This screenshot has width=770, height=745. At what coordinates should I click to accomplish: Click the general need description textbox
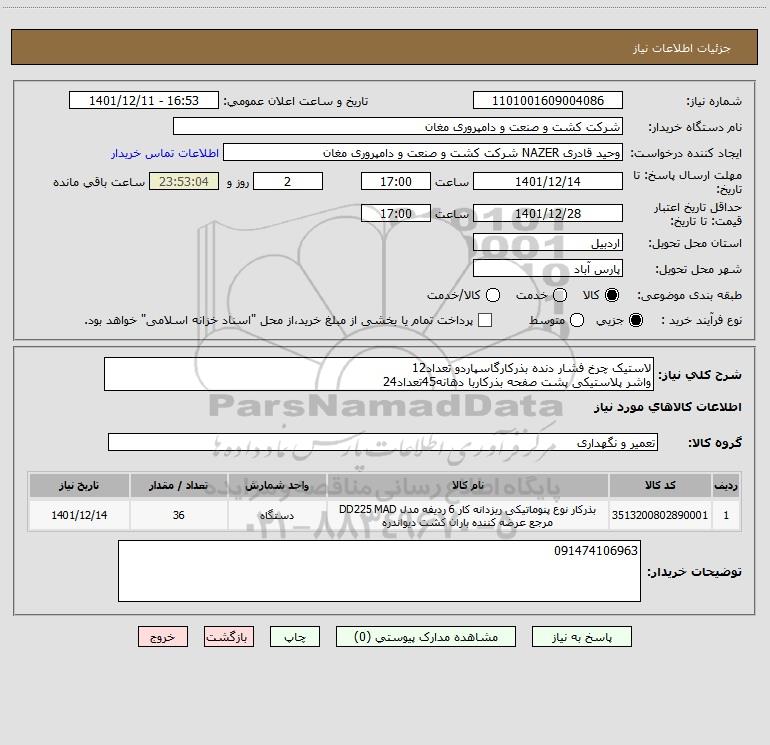(x=379, y=375)
